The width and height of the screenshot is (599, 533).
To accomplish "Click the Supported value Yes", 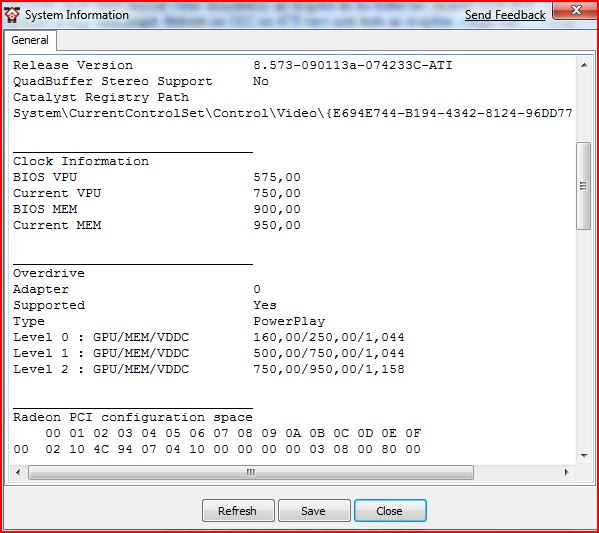I will point(265,305).
